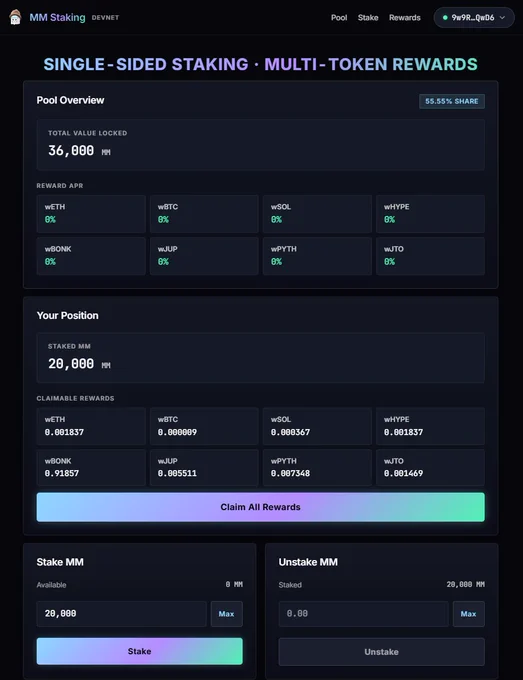Image resolution: width=523 pixels, height=680 pixels.
Task: Claim All Rewards
Action: tap(261, 507)
